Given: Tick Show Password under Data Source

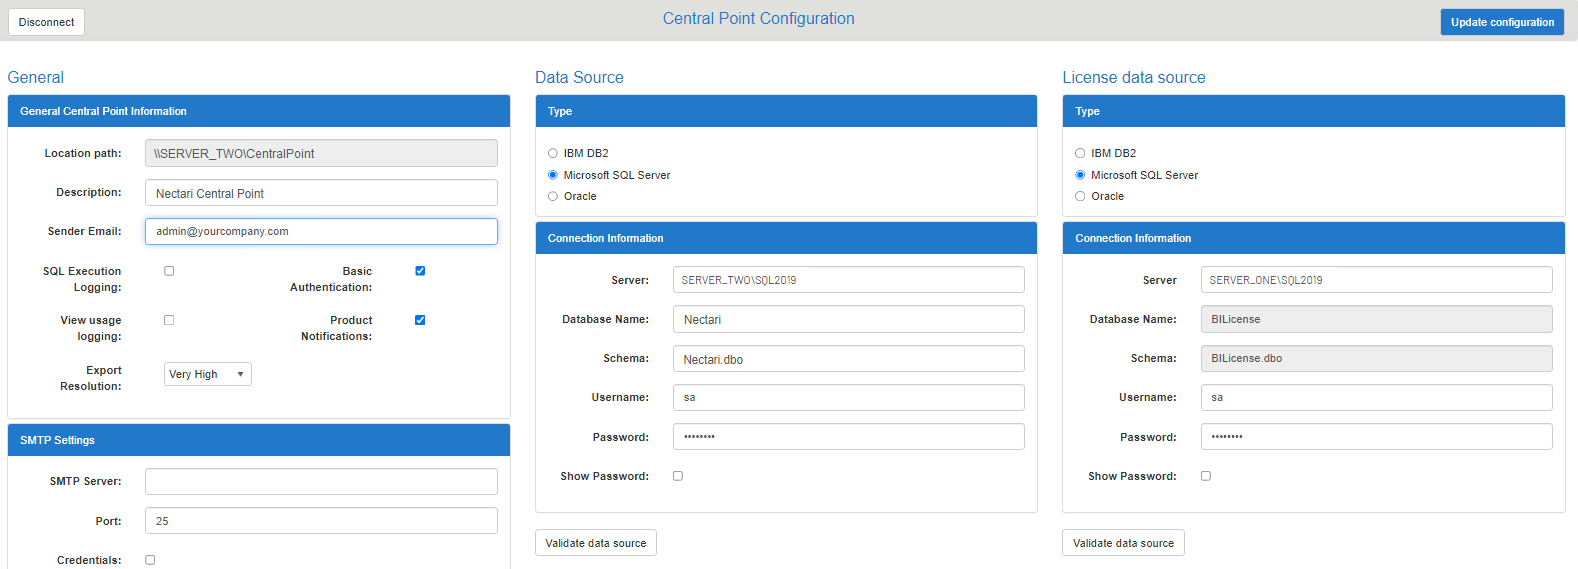Looking at the screenshot, I should click(678, 476).
